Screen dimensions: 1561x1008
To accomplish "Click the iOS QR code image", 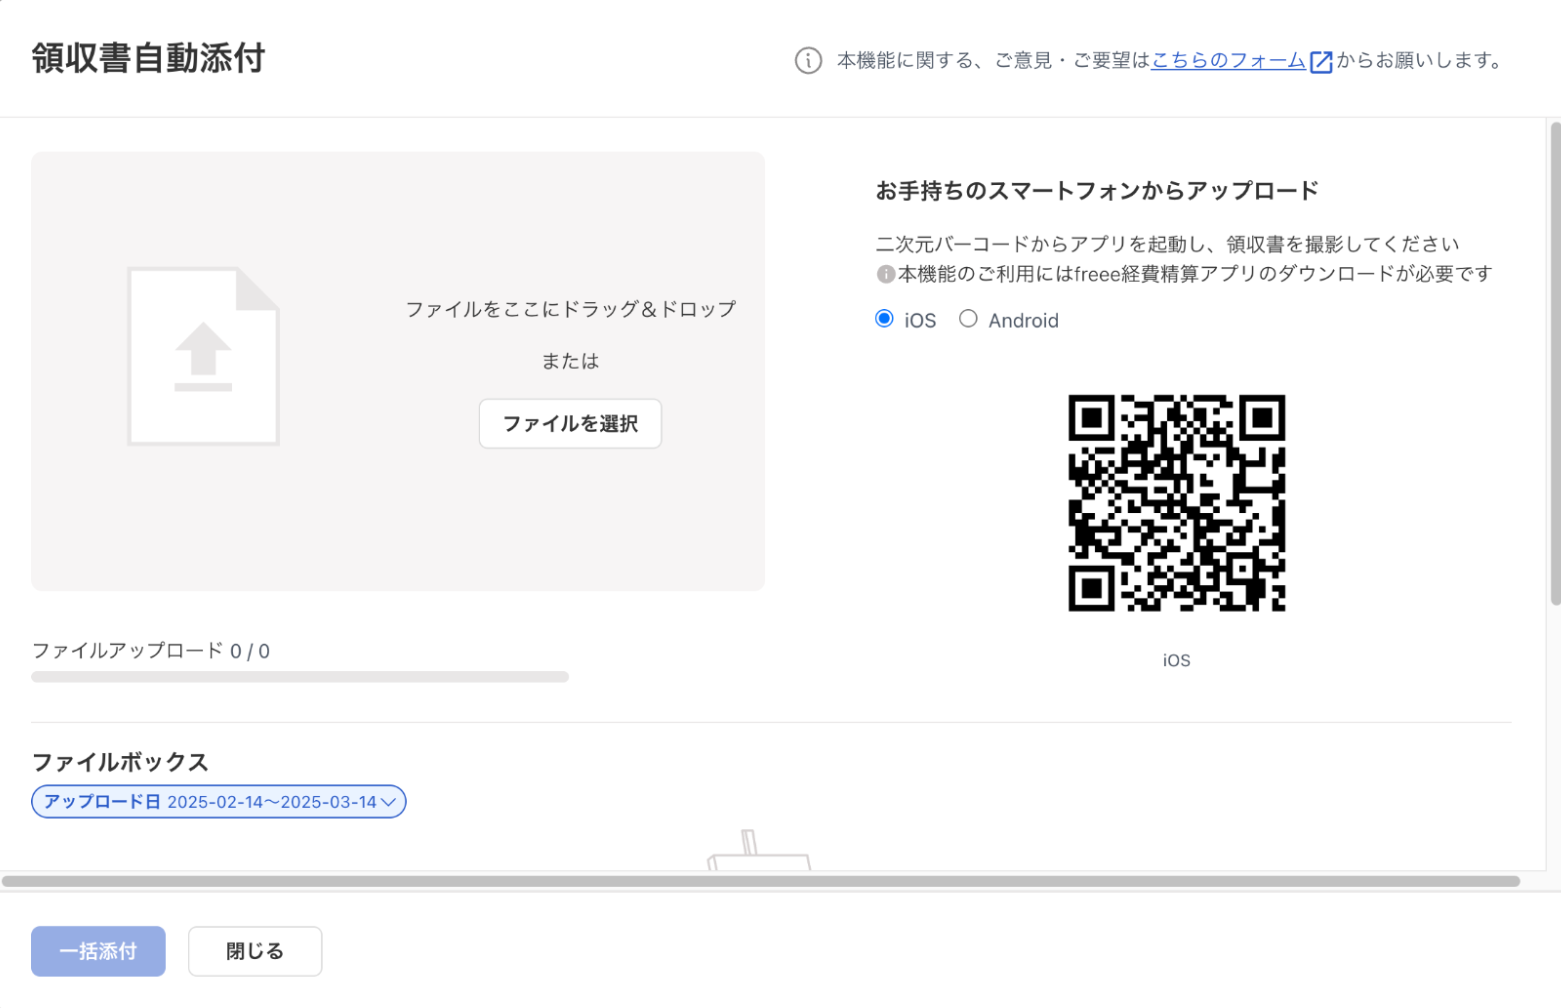I will (1176, 503).
